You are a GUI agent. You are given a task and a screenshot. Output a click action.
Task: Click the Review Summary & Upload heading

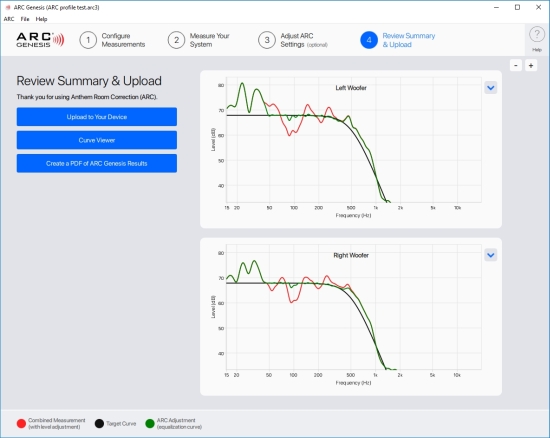point(89,81)
